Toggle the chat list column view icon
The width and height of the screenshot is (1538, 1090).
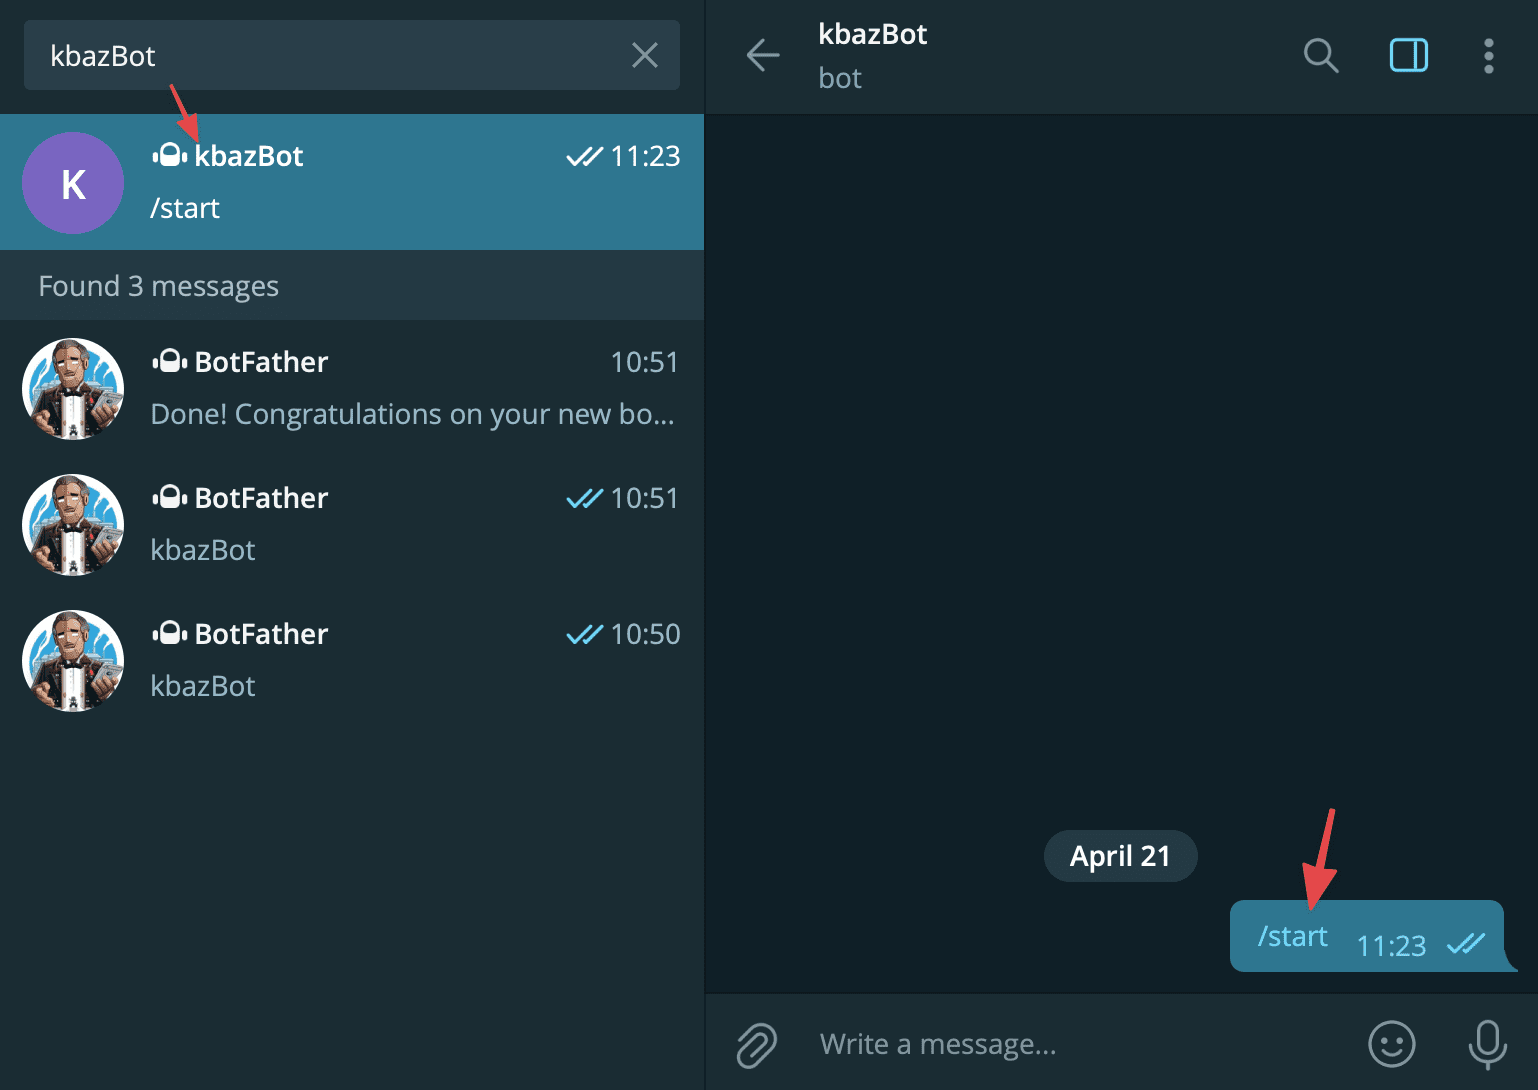pos(1409,56)
